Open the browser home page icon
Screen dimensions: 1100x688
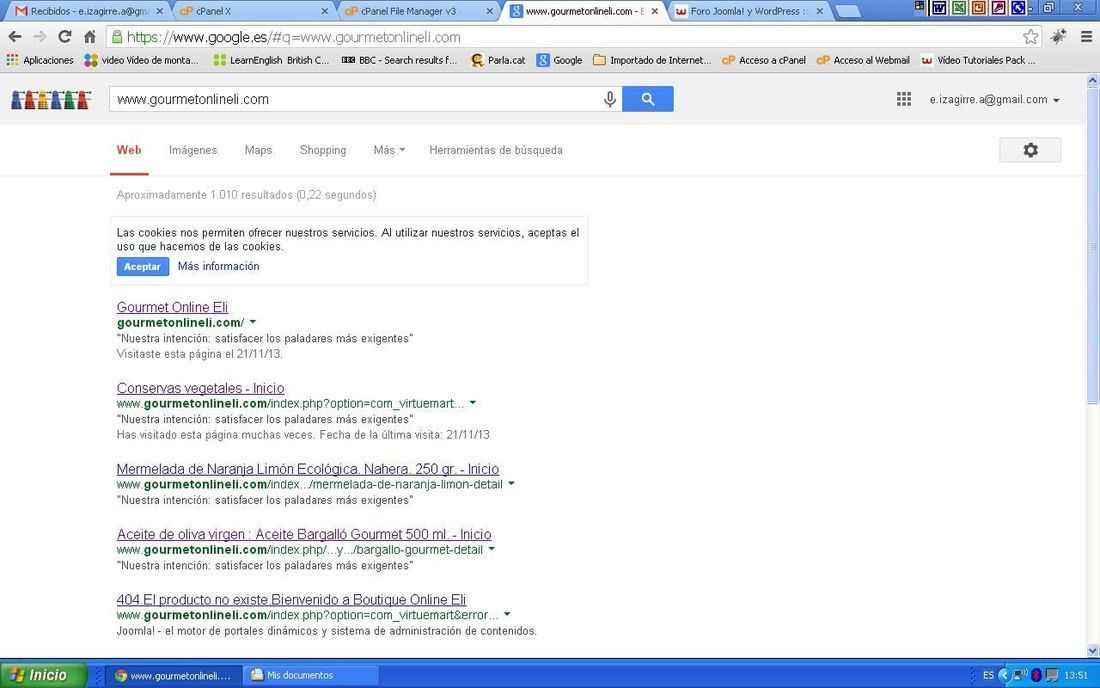click(x=90, y=36)
